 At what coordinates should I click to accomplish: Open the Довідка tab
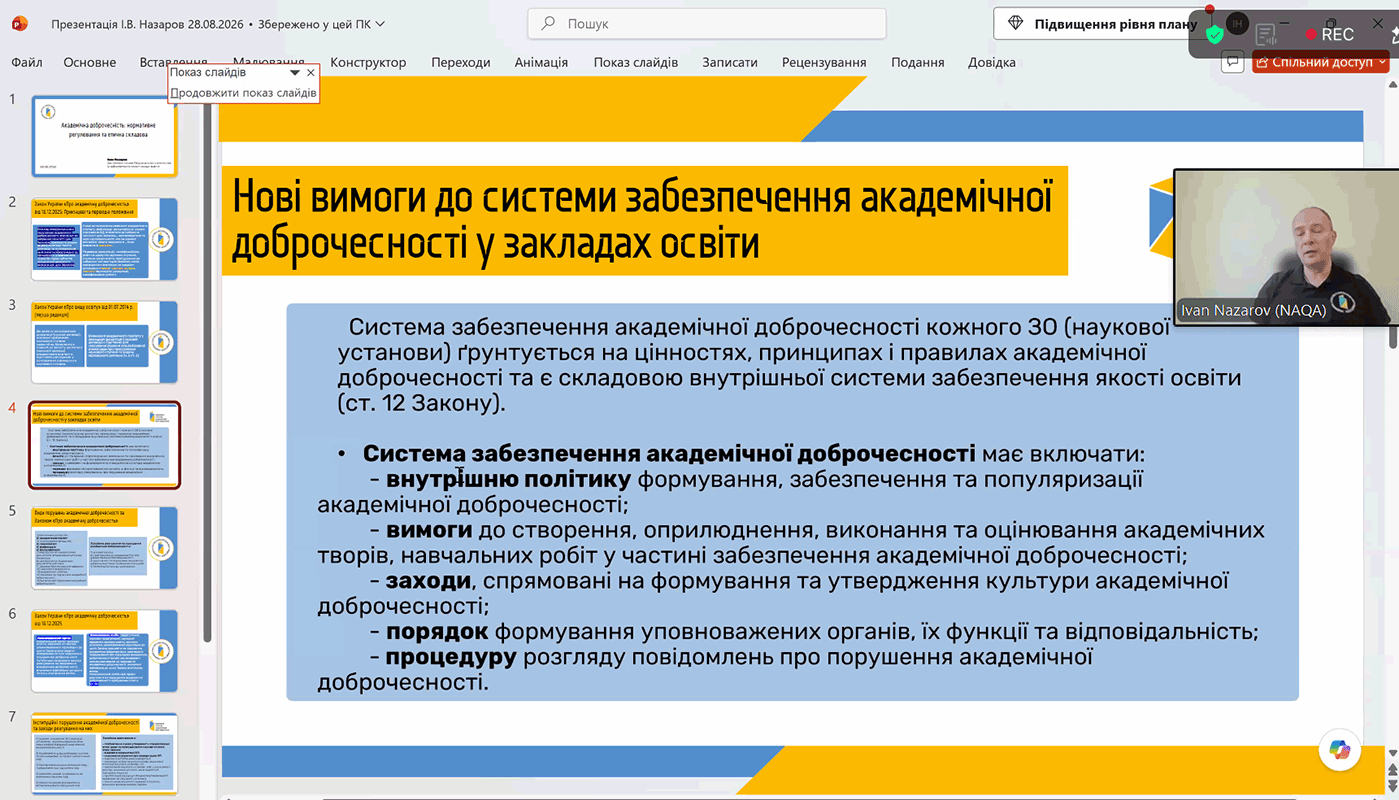tap(992, 62)
